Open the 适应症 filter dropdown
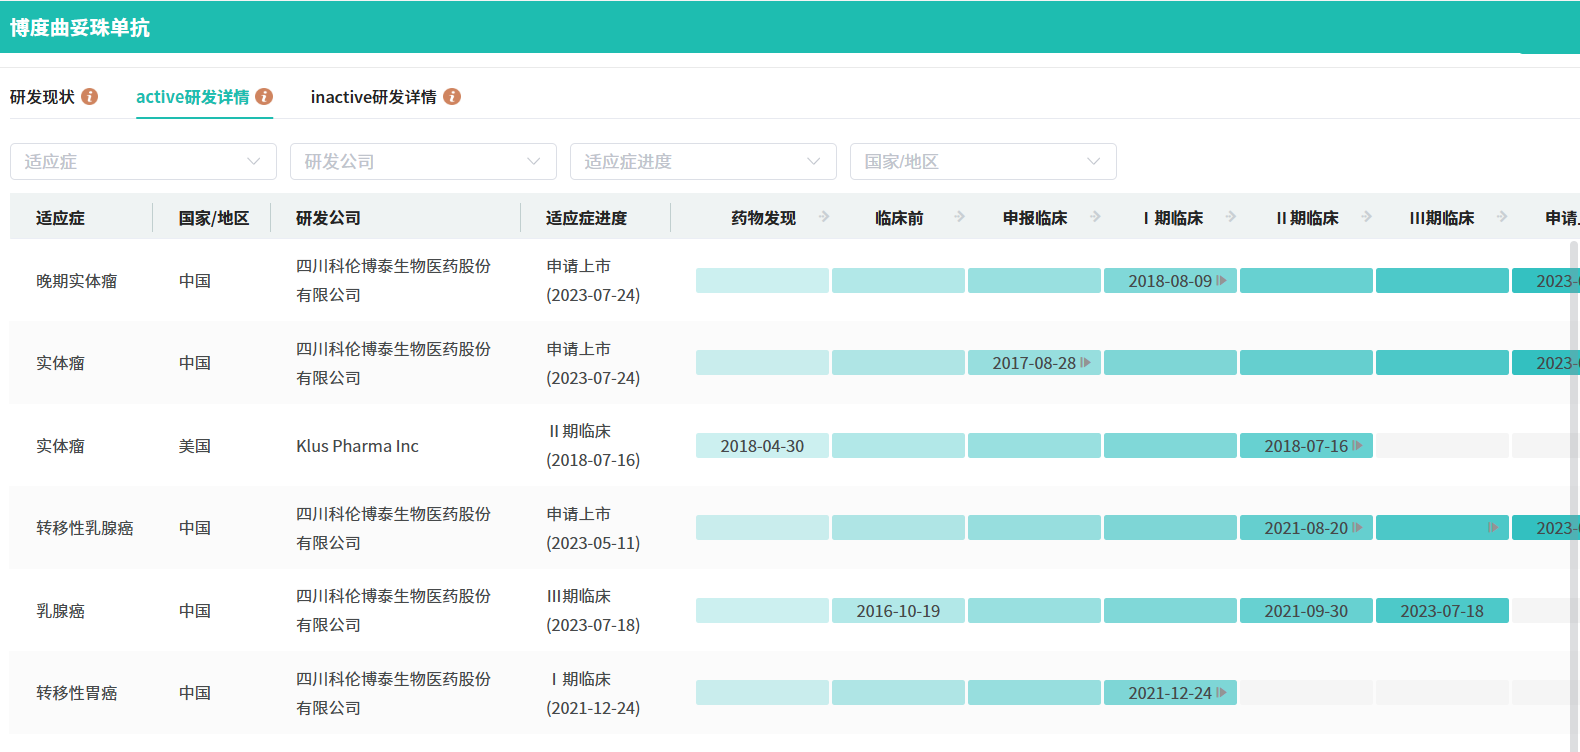This screenshot has height=752, width=1580. pyautogui.click(x=143, y=162)
